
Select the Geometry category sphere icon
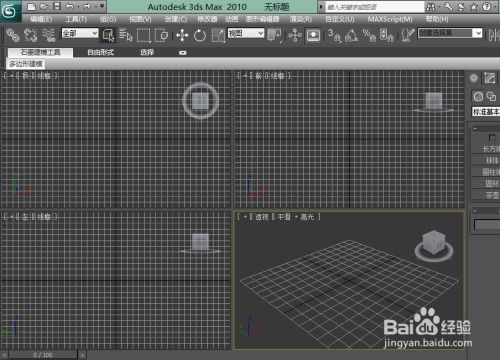pos(478,96)
